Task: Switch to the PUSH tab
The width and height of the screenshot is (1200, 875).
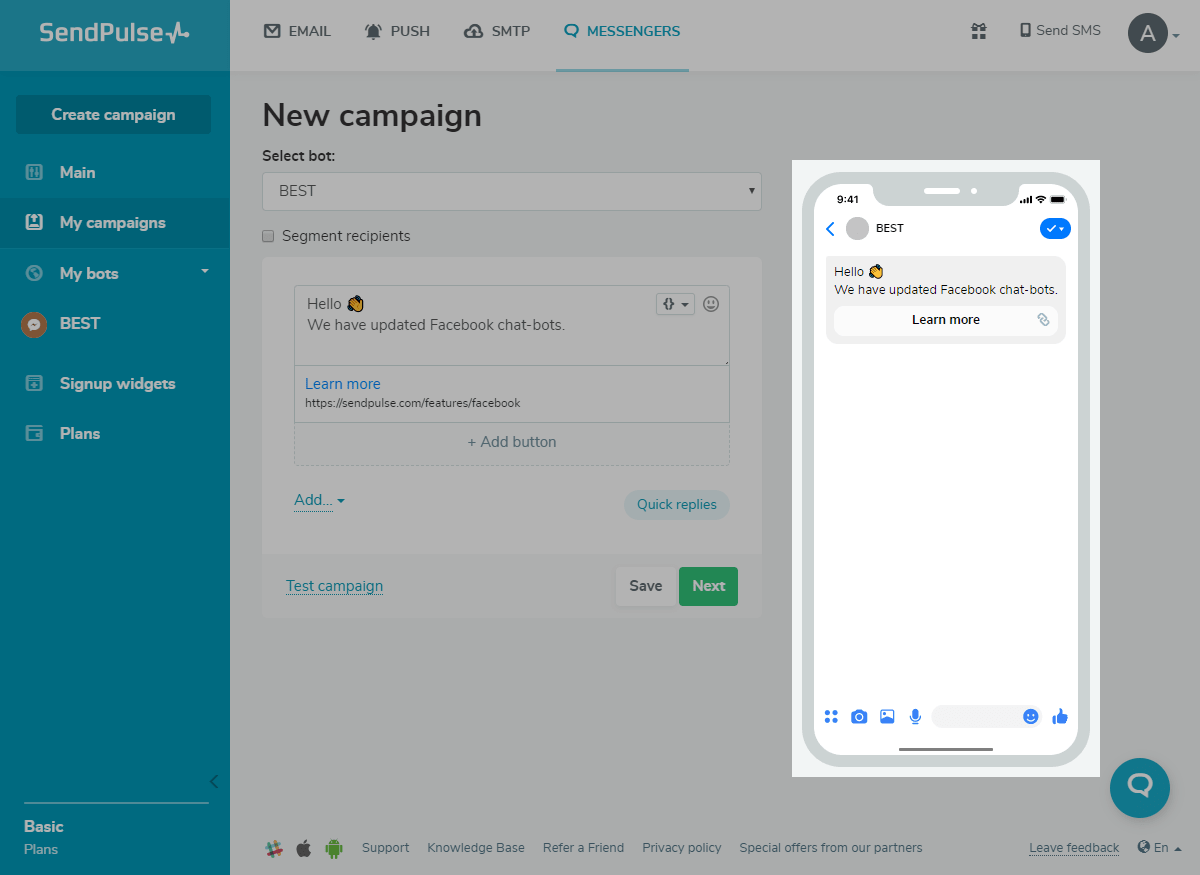Action: (x=397, y=31)
